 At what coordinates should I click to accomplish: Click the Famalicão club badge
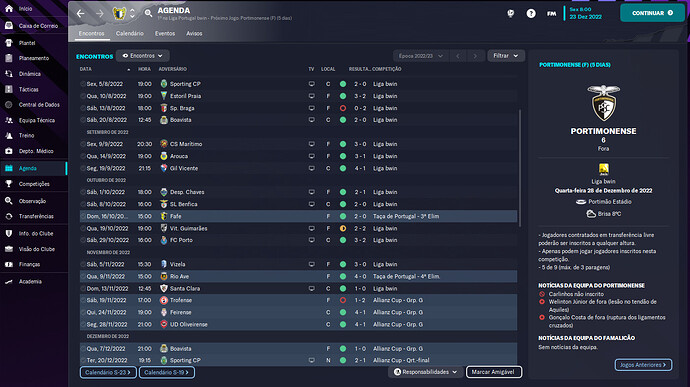(x=119, y=14)
